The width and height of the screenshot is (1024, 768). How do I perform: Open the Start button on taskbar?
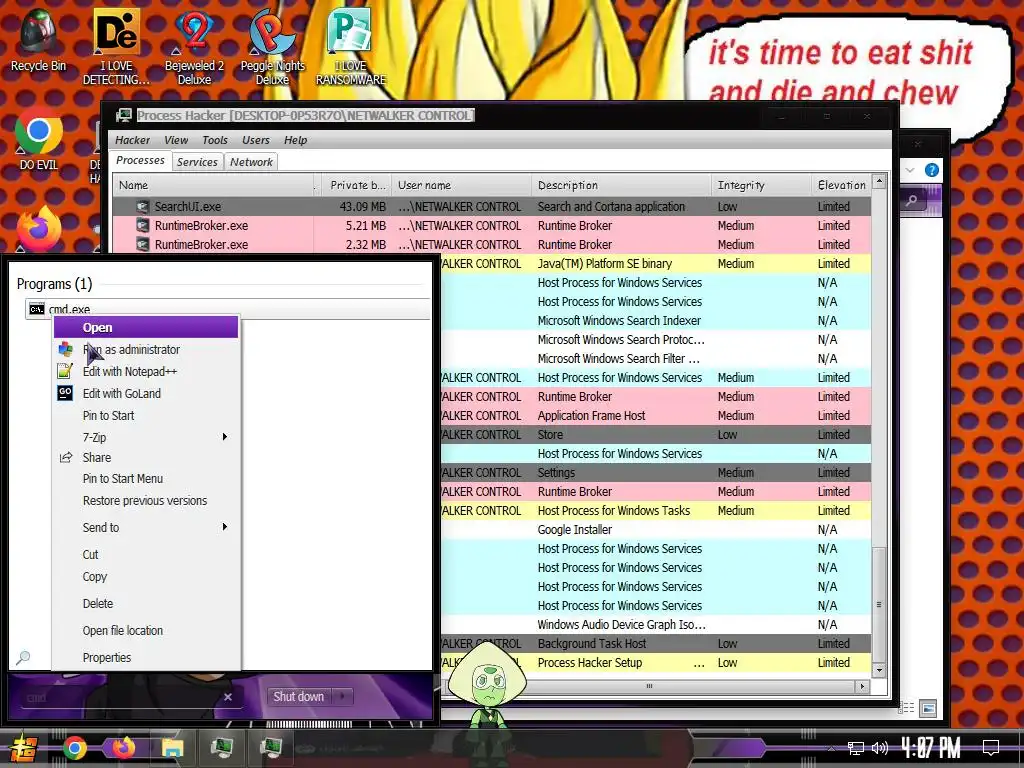[x=23, y=748]
